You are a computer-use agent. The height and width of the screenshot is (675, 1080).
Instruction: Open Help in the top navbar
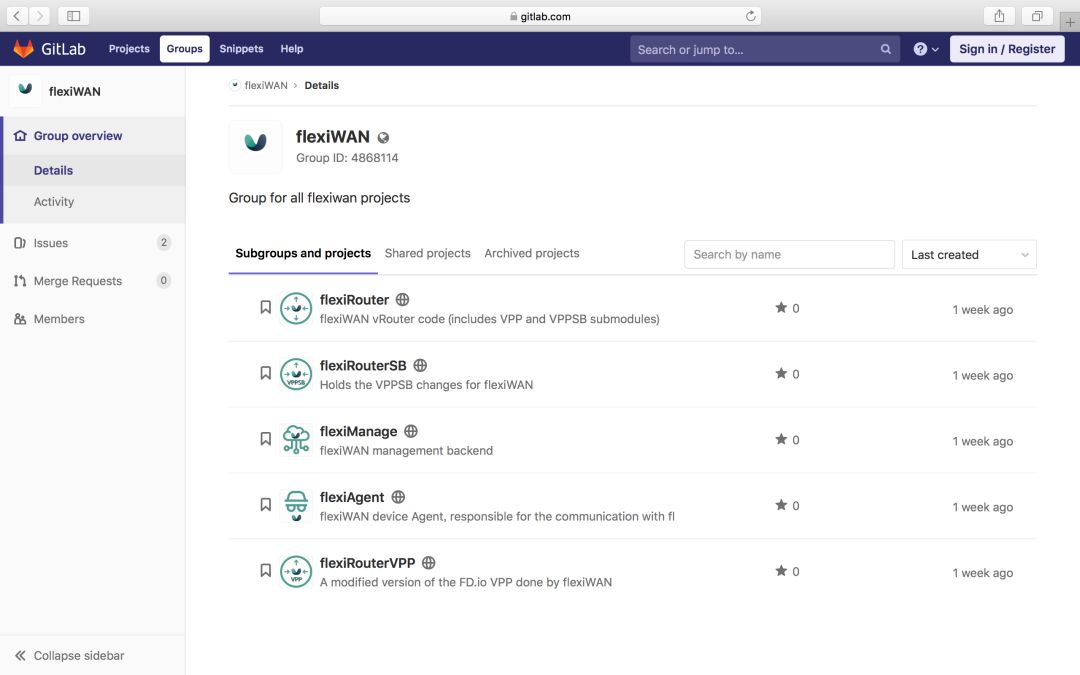coord(291,49)
